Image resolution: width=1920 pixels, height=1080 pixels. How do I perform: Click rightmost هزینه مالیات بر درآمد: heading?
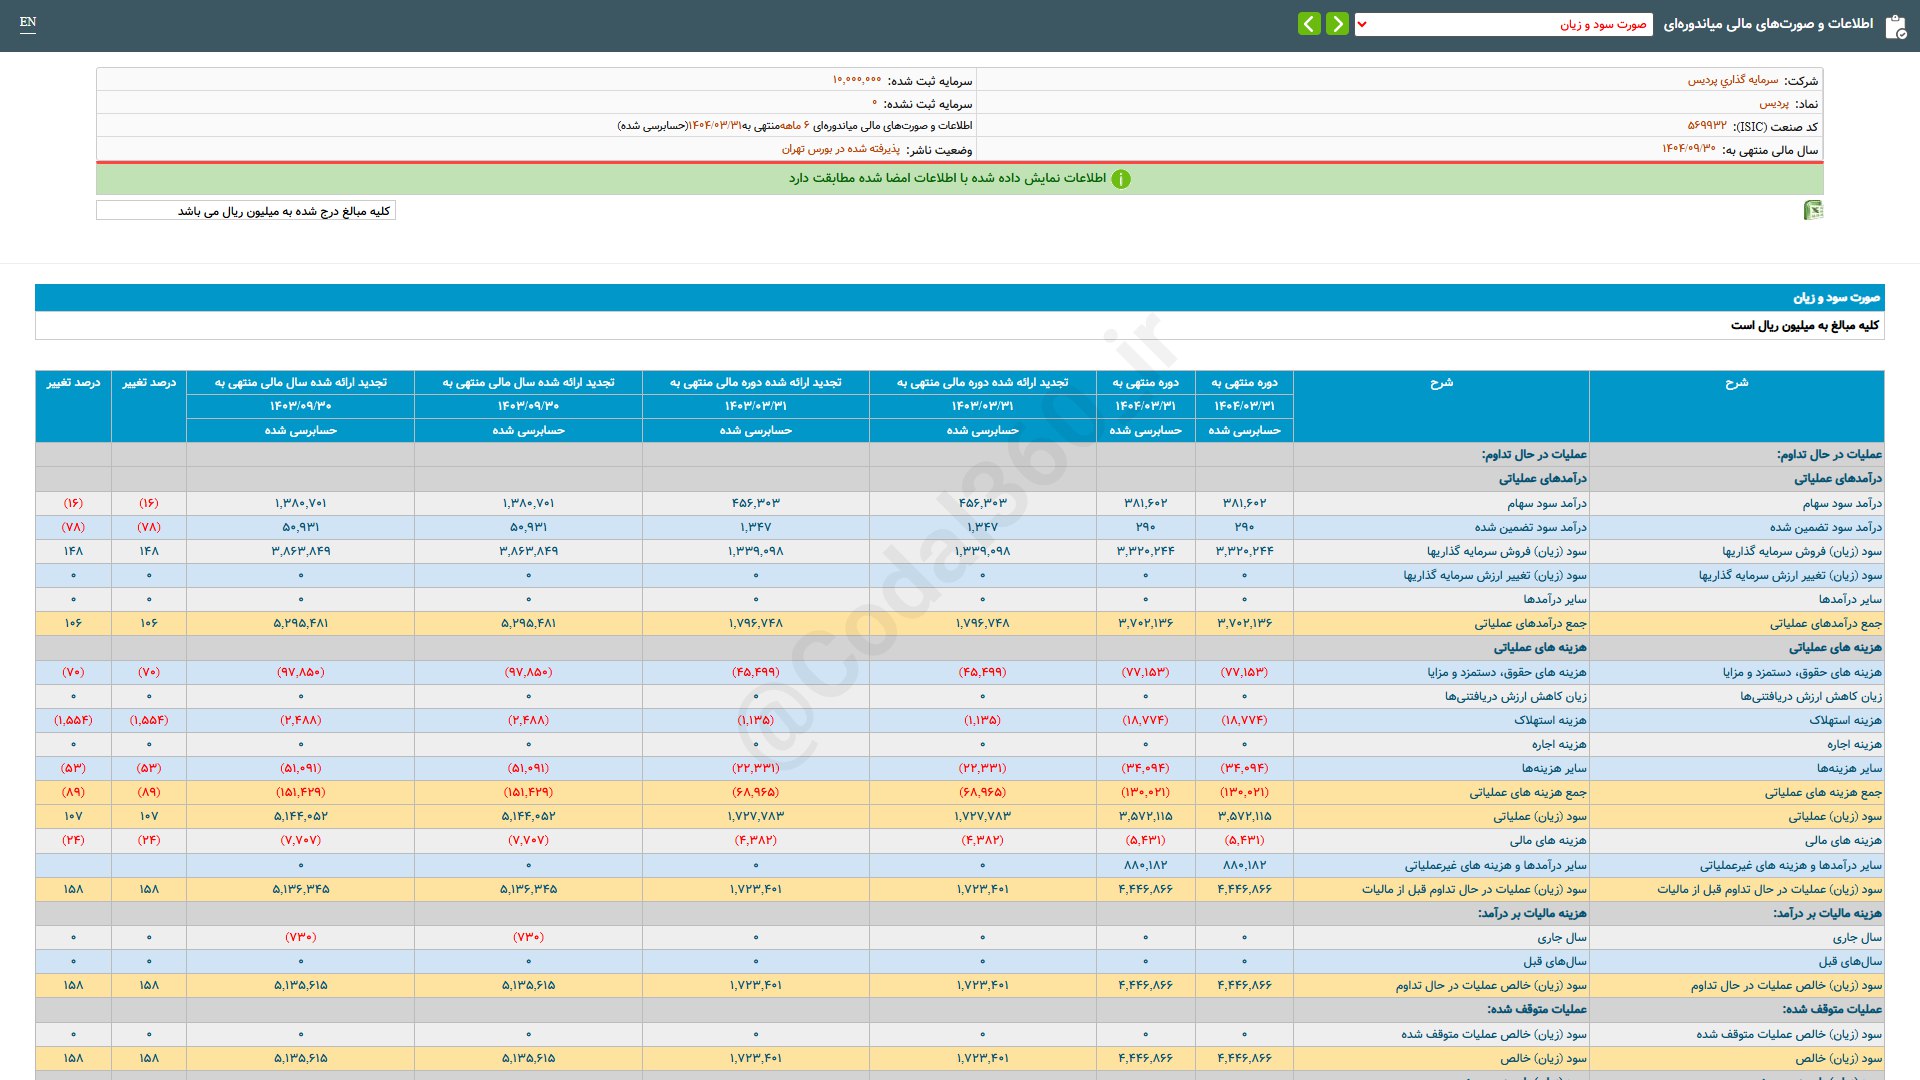coord(1827,913)
